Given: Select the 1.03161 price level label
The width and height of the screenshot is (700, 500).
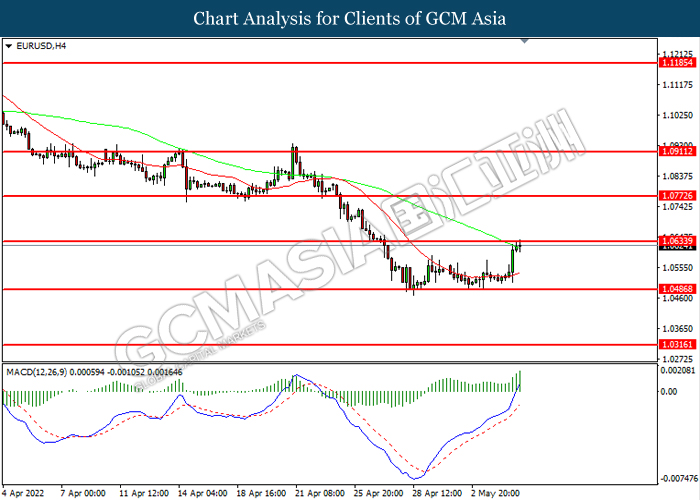Looking at the screenshot, I should coord(678,345).
